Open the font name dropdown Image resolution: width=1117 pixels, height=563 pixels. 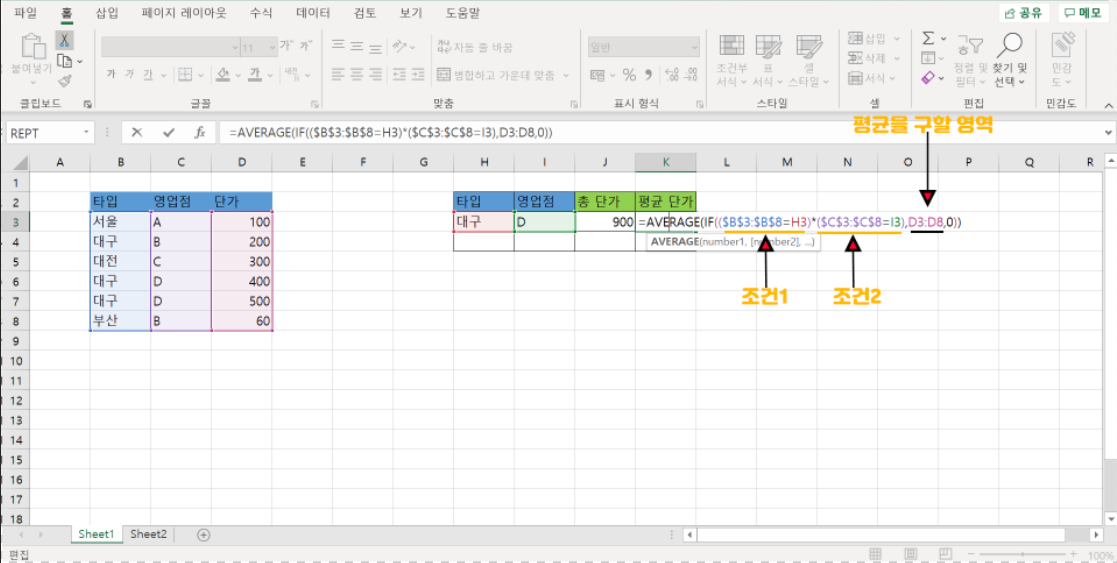tap(235, 48)
